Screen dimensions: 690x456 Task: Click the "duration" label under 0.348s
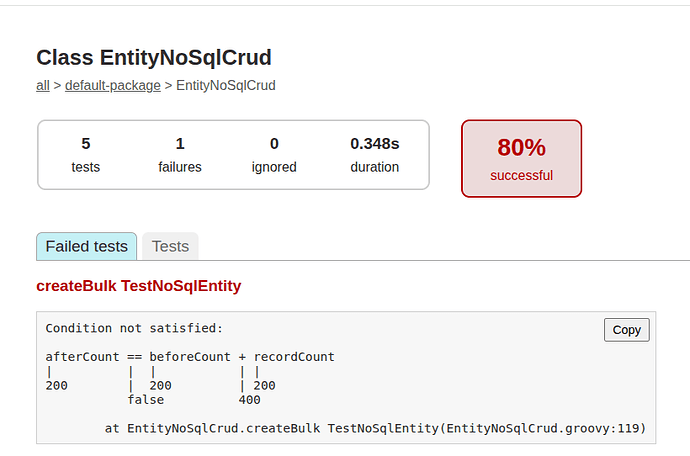point(375,167)
